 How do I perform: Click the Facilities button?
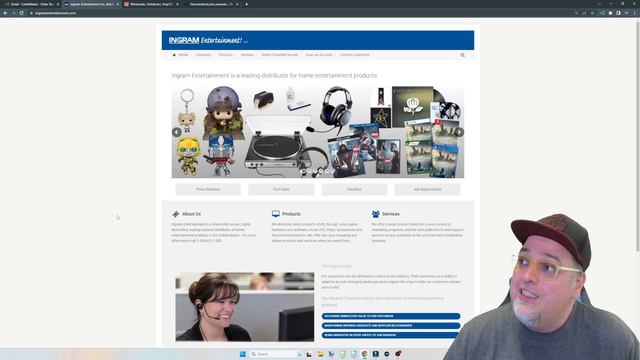click(x=354, y=189)
